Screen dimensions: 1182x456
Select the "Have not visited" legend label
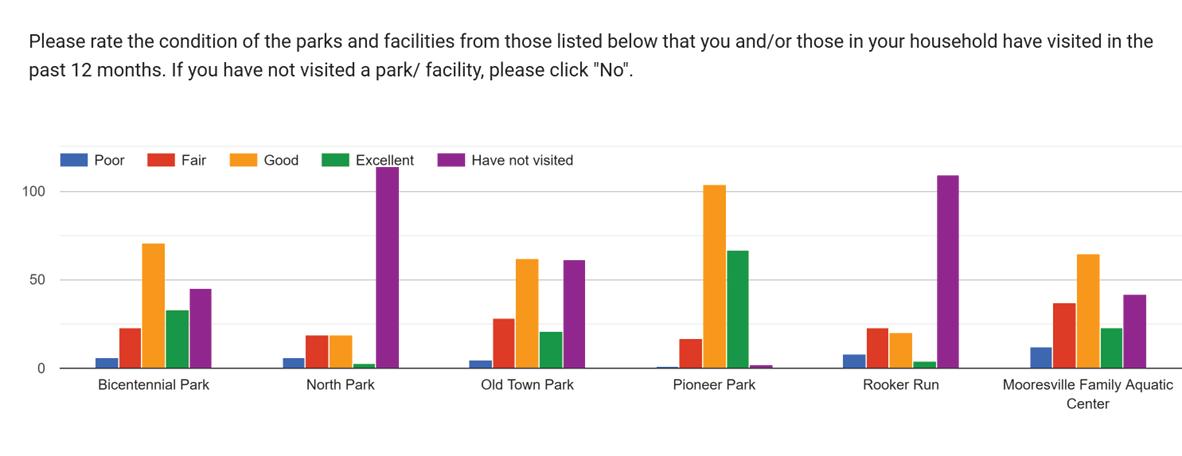click(522, 160)
